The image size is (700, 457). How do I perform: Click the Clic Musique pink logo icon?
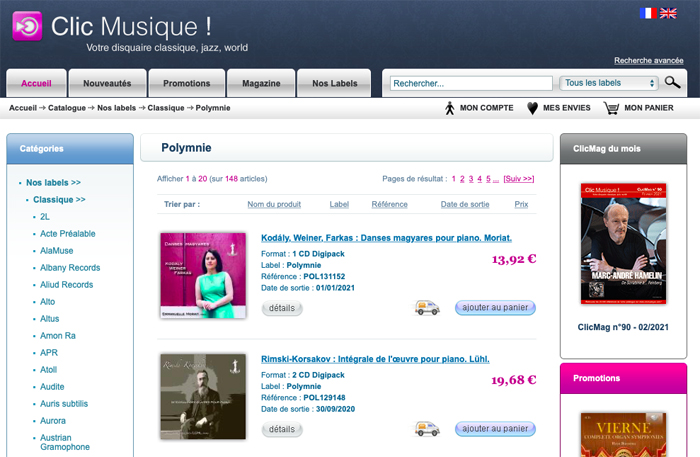pos(27,26)
